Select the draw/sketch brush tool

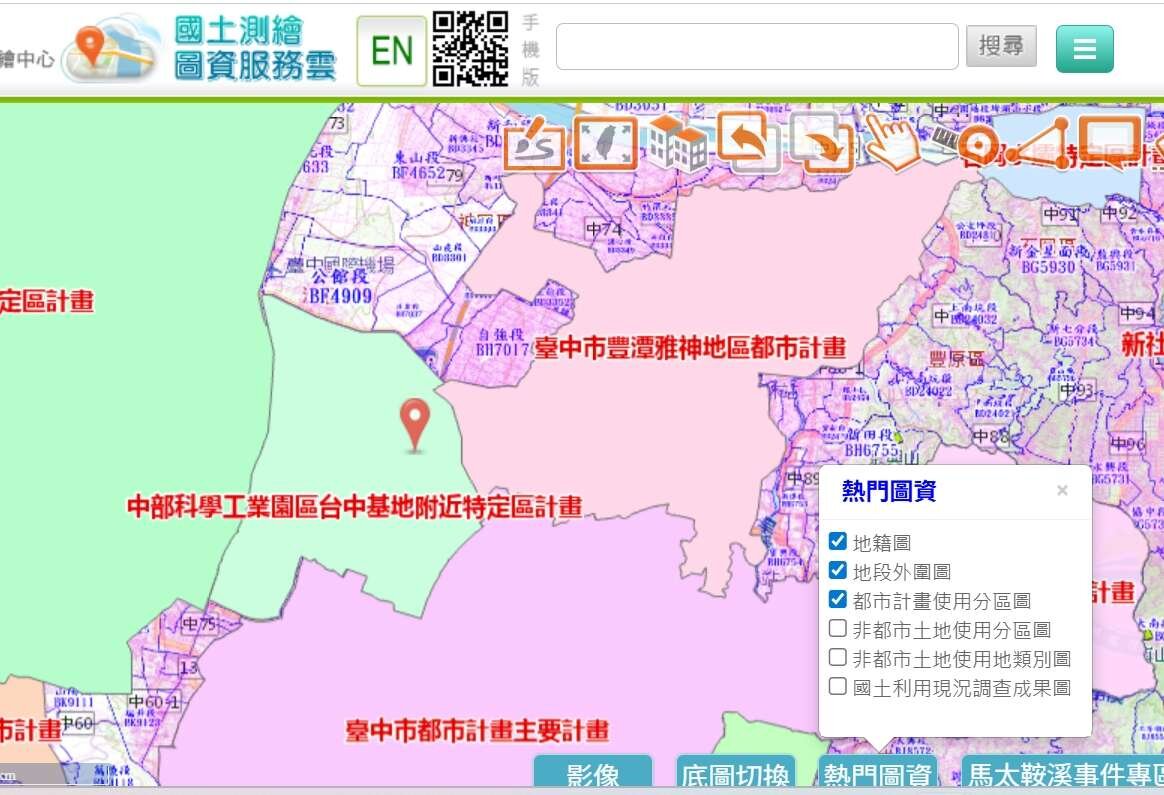[x=533, y=143]
